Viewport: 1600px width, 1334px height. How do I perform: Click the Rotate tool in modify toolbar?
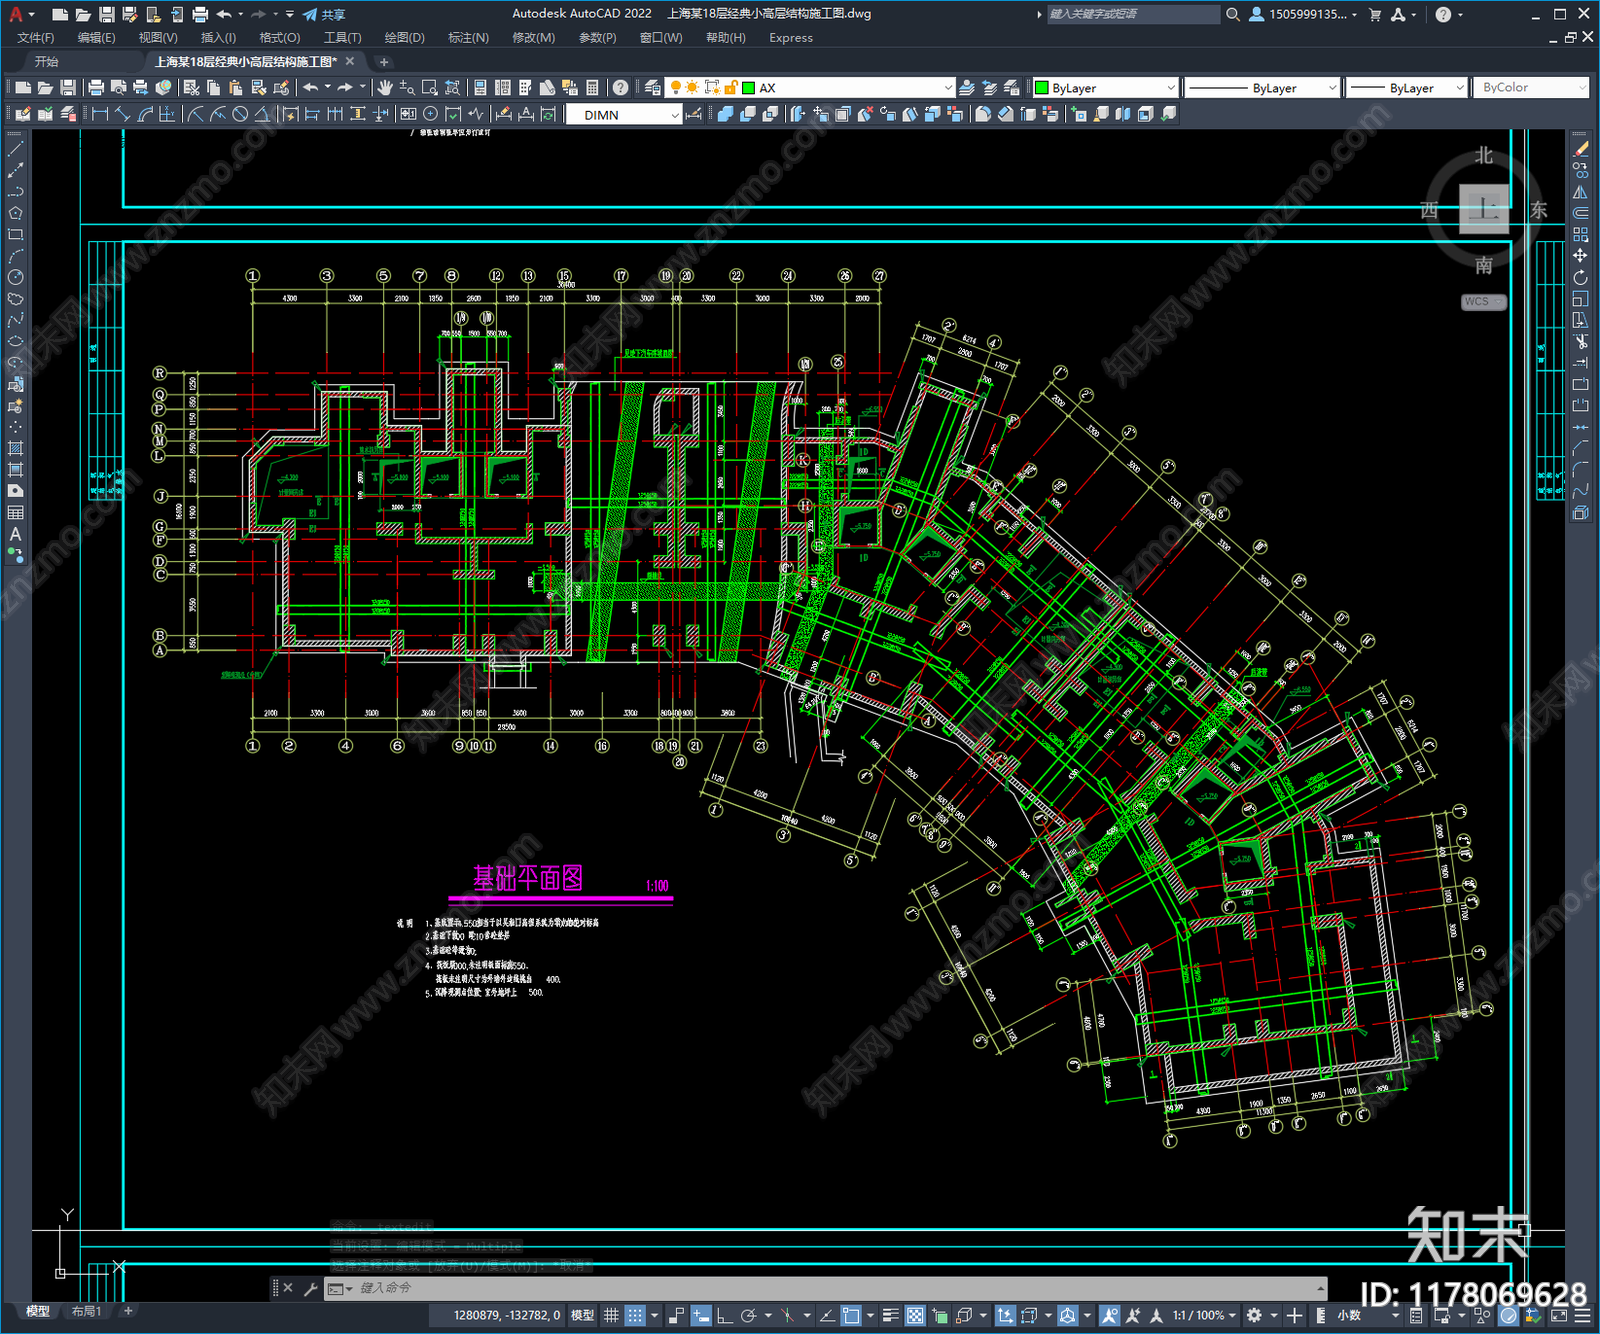point(1580,277)
